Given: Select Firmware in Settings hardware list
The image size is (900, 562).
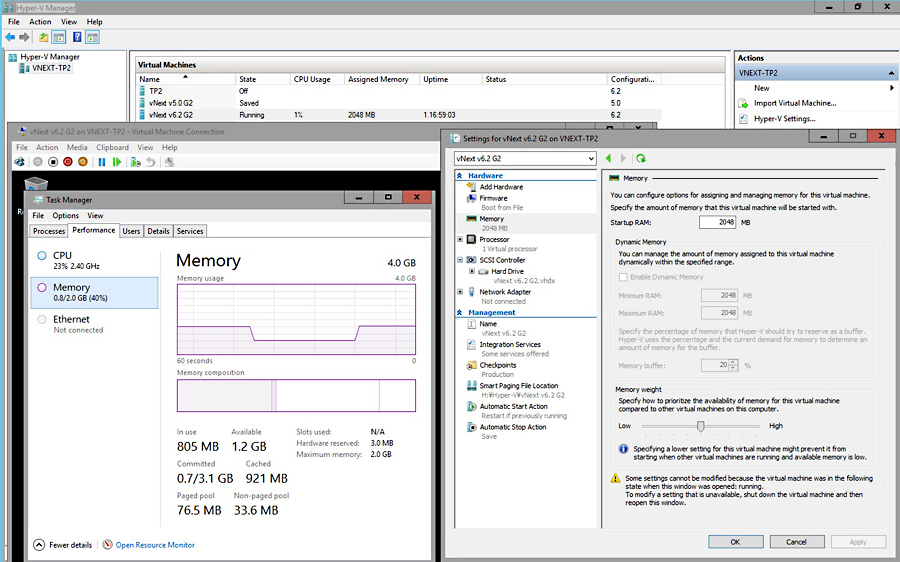Looking at the screenshot, I should [x=494, y=198].
